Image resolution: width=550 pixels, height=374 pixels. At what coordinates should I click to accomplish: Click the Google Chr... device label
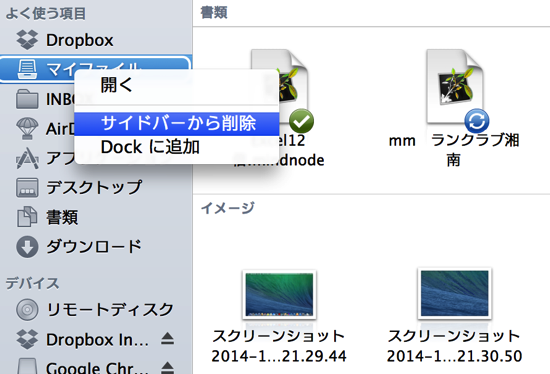click(x=97, y=367)
